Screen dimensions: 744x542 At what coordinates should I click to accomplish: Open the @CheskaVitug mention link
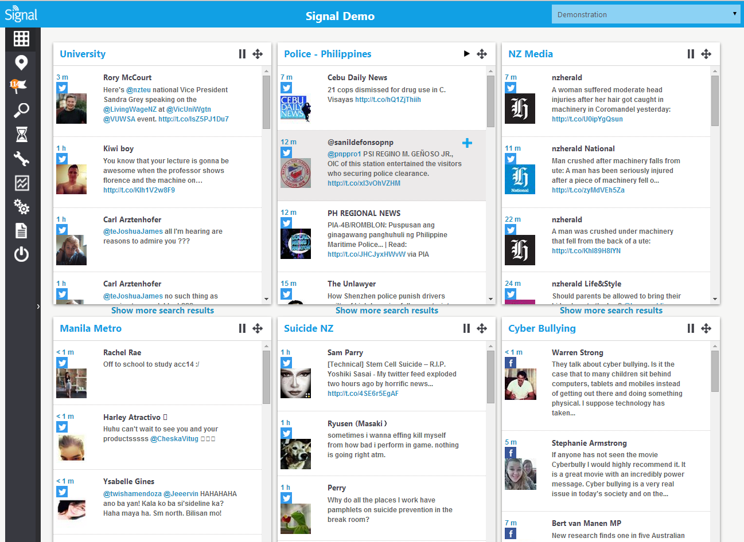pyautogui.click(x=174, y=439)
